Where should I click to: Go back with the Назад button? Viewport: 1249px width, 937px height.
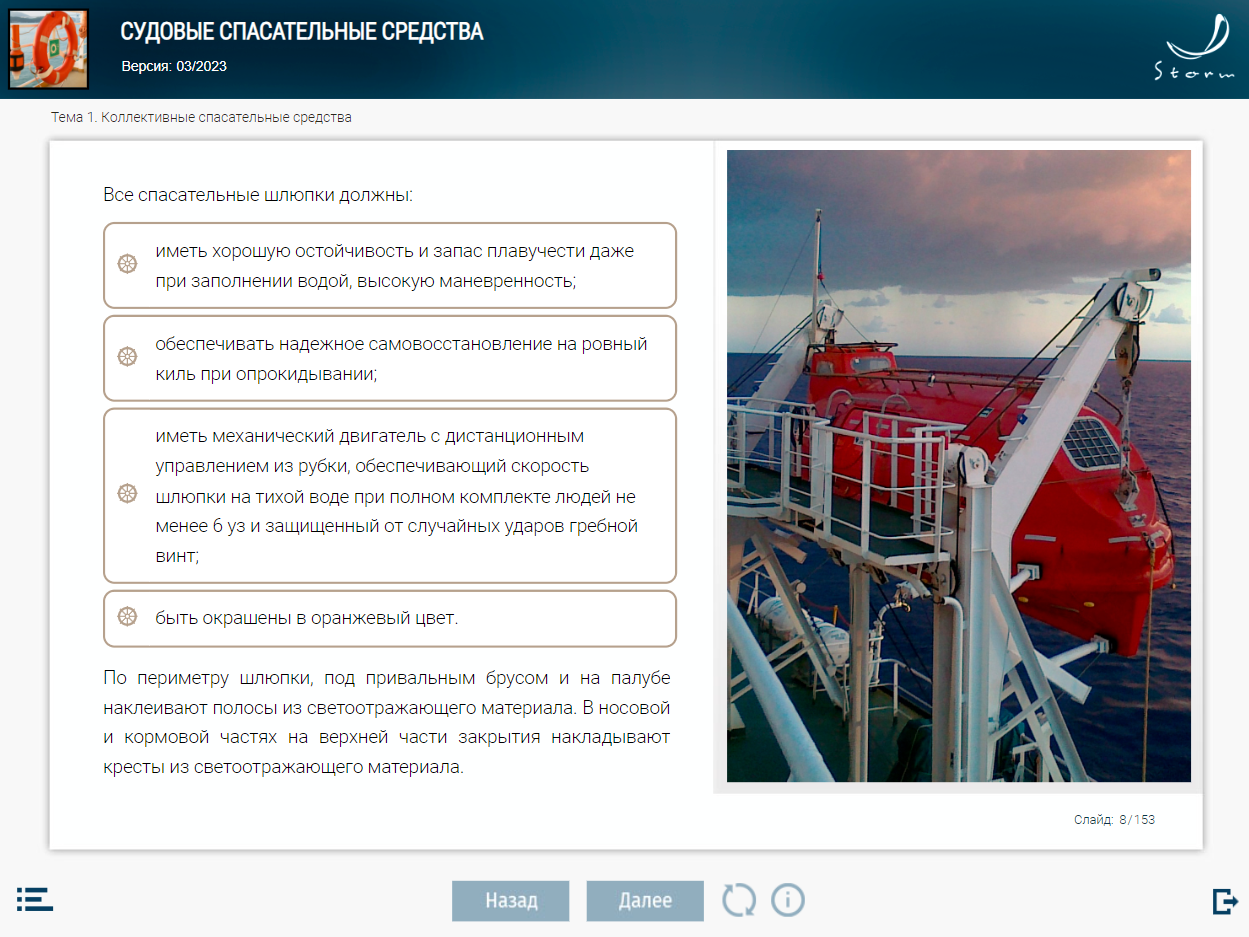tap(511, 901)
